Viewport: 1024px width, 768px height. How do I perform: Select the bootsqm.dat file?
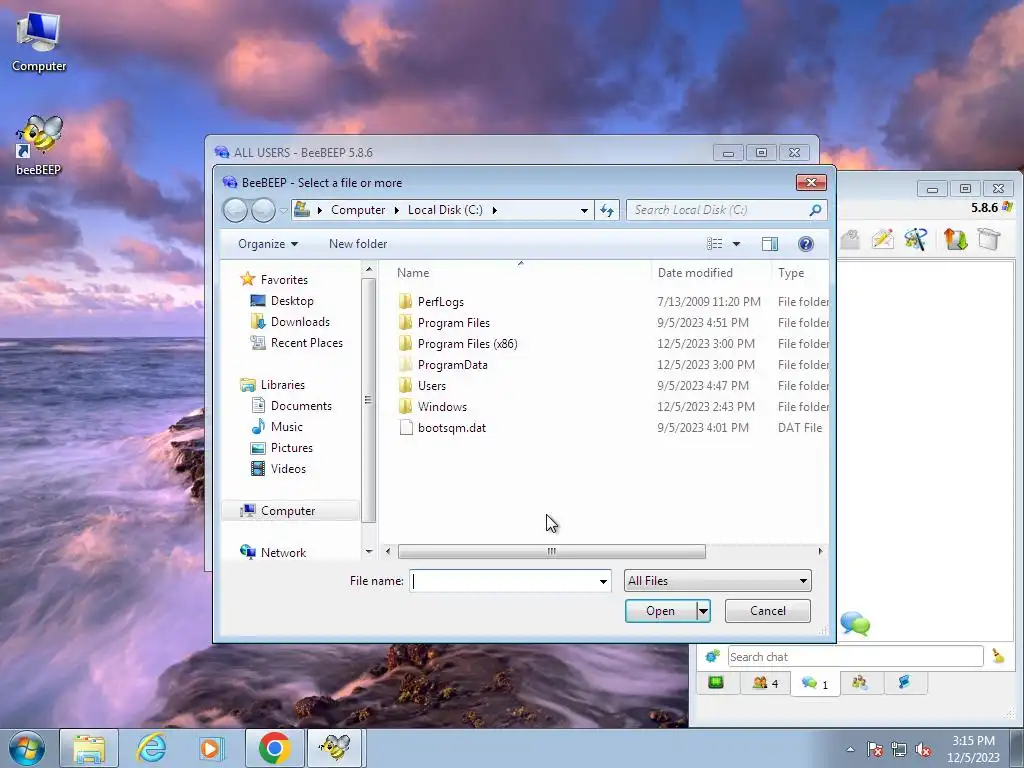(451, 428)
